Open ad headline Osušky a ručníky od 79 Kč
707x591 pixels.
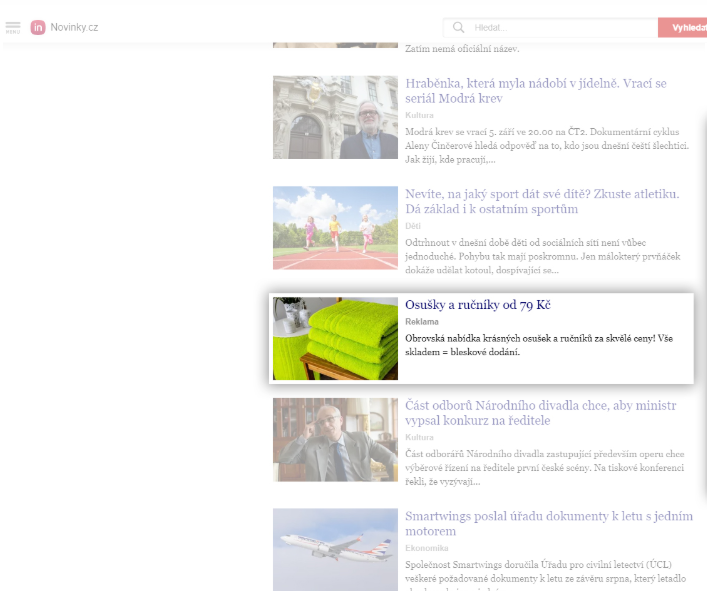point(477,305)
